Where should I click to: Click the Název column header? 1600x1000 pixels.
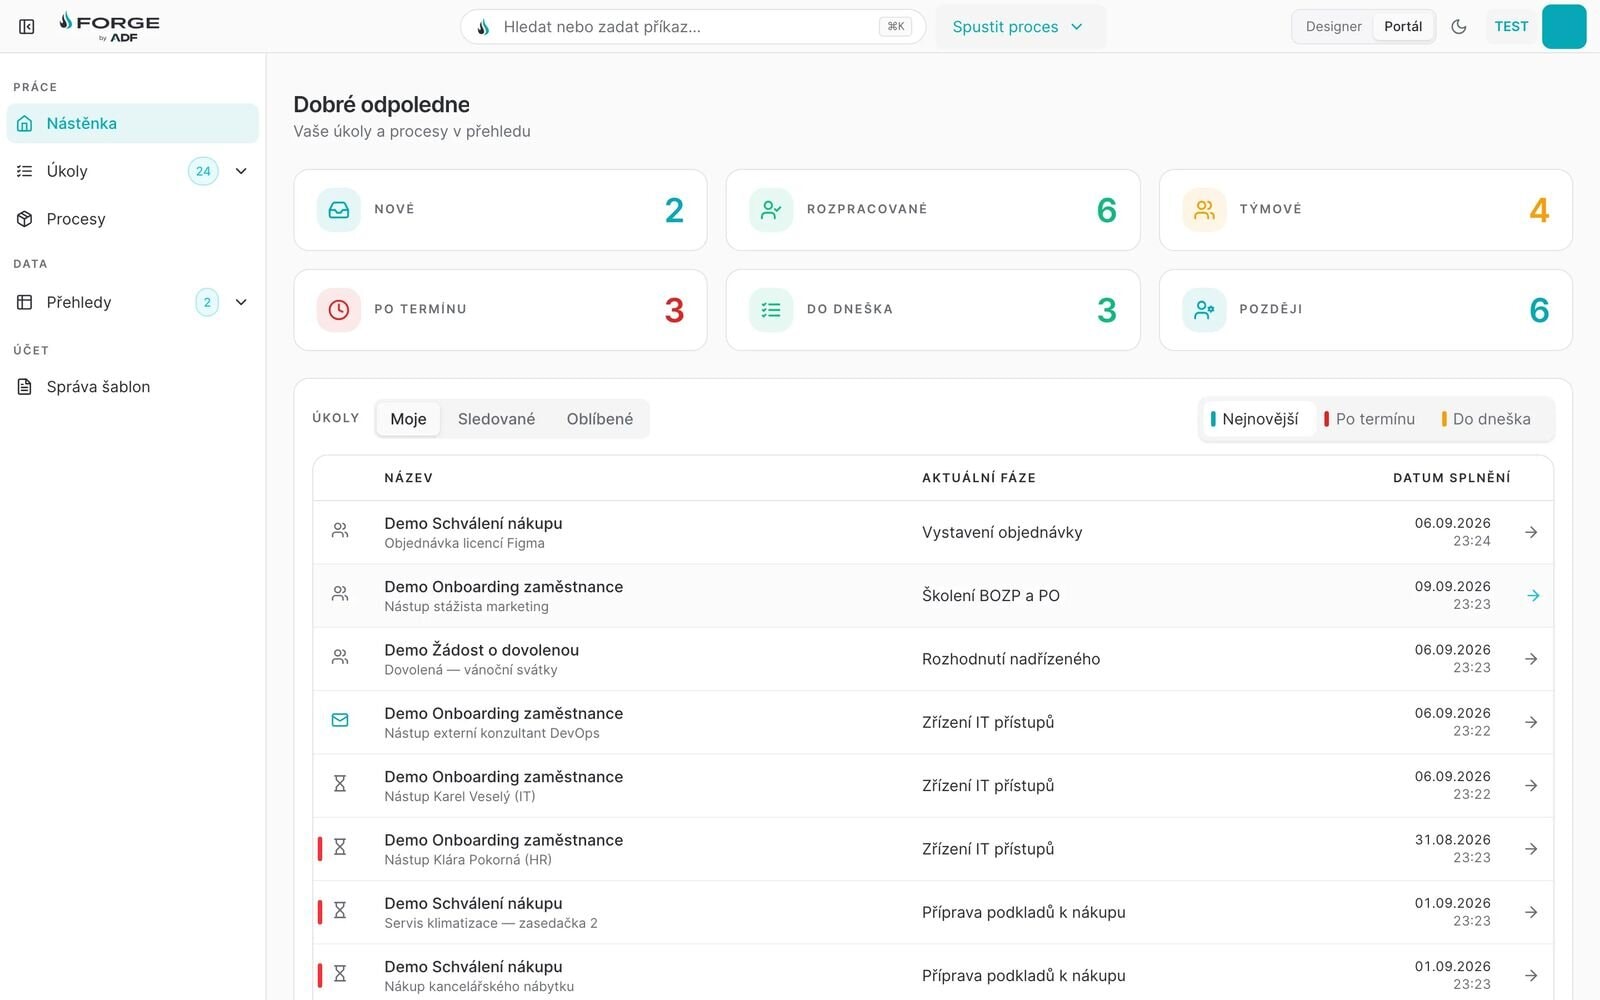tap(409, 478)
